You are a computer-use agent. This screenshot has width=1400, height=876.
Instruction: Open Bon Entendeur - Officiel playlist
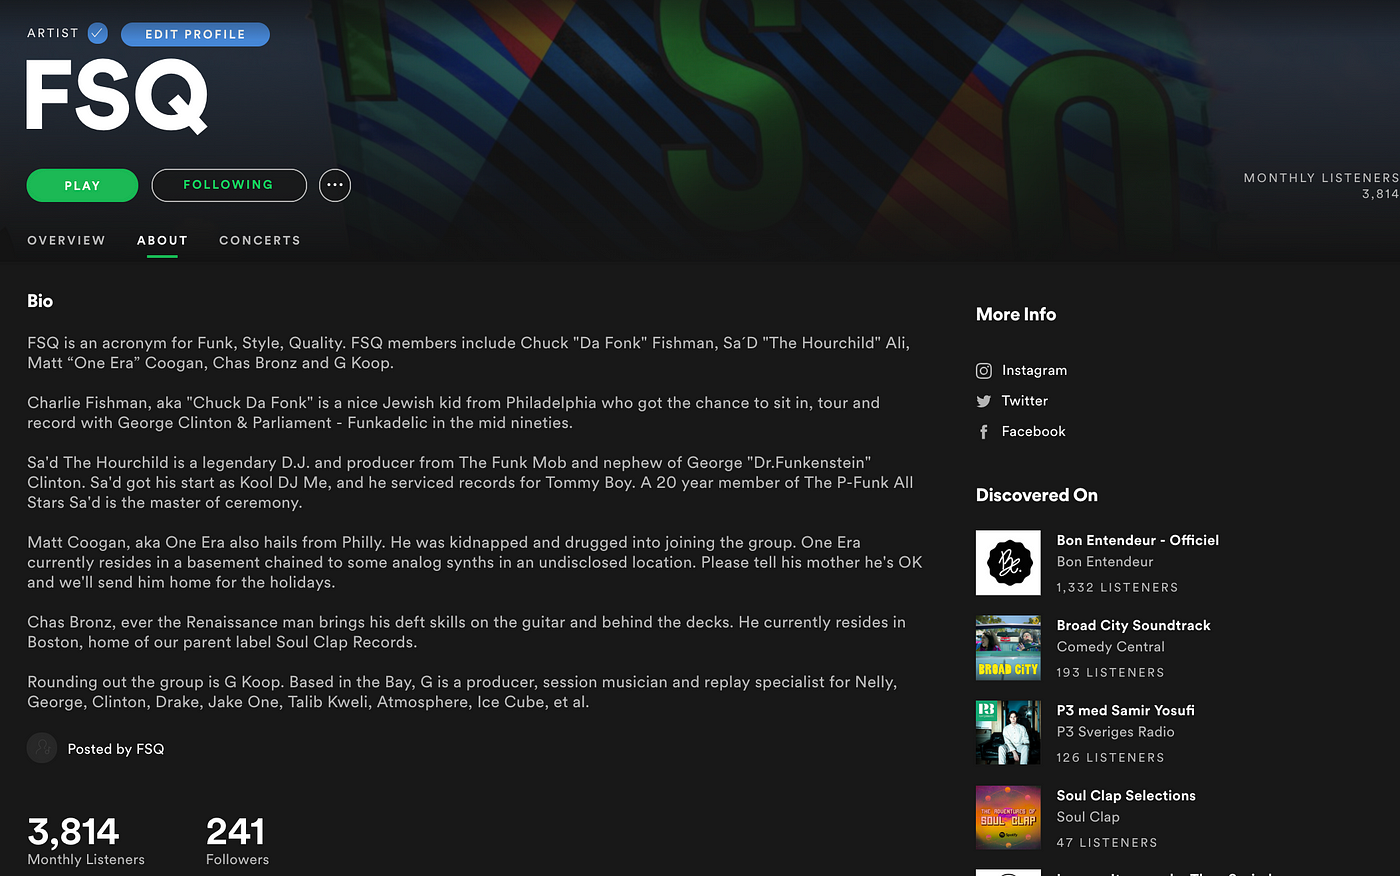click(1138, 540)
